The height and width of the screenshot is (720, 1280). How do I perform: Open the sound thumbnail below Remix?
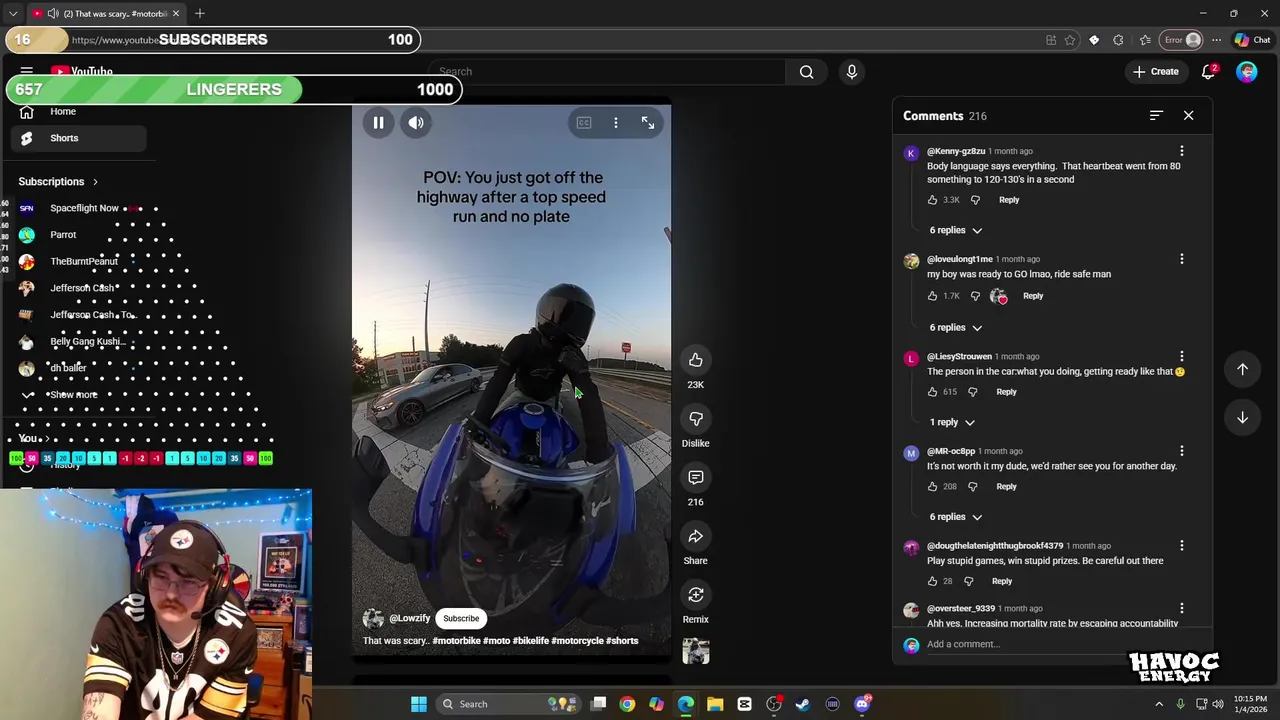point(696,652)
